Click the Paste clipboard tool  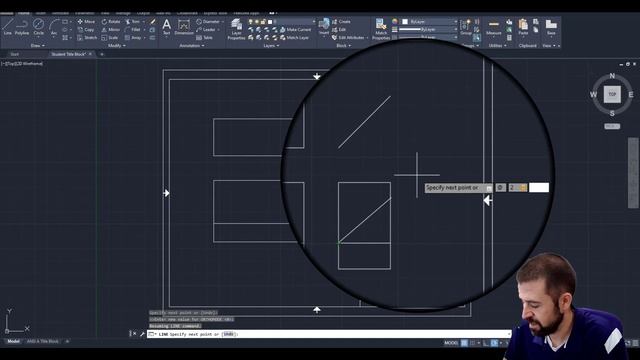pos(523,27)
